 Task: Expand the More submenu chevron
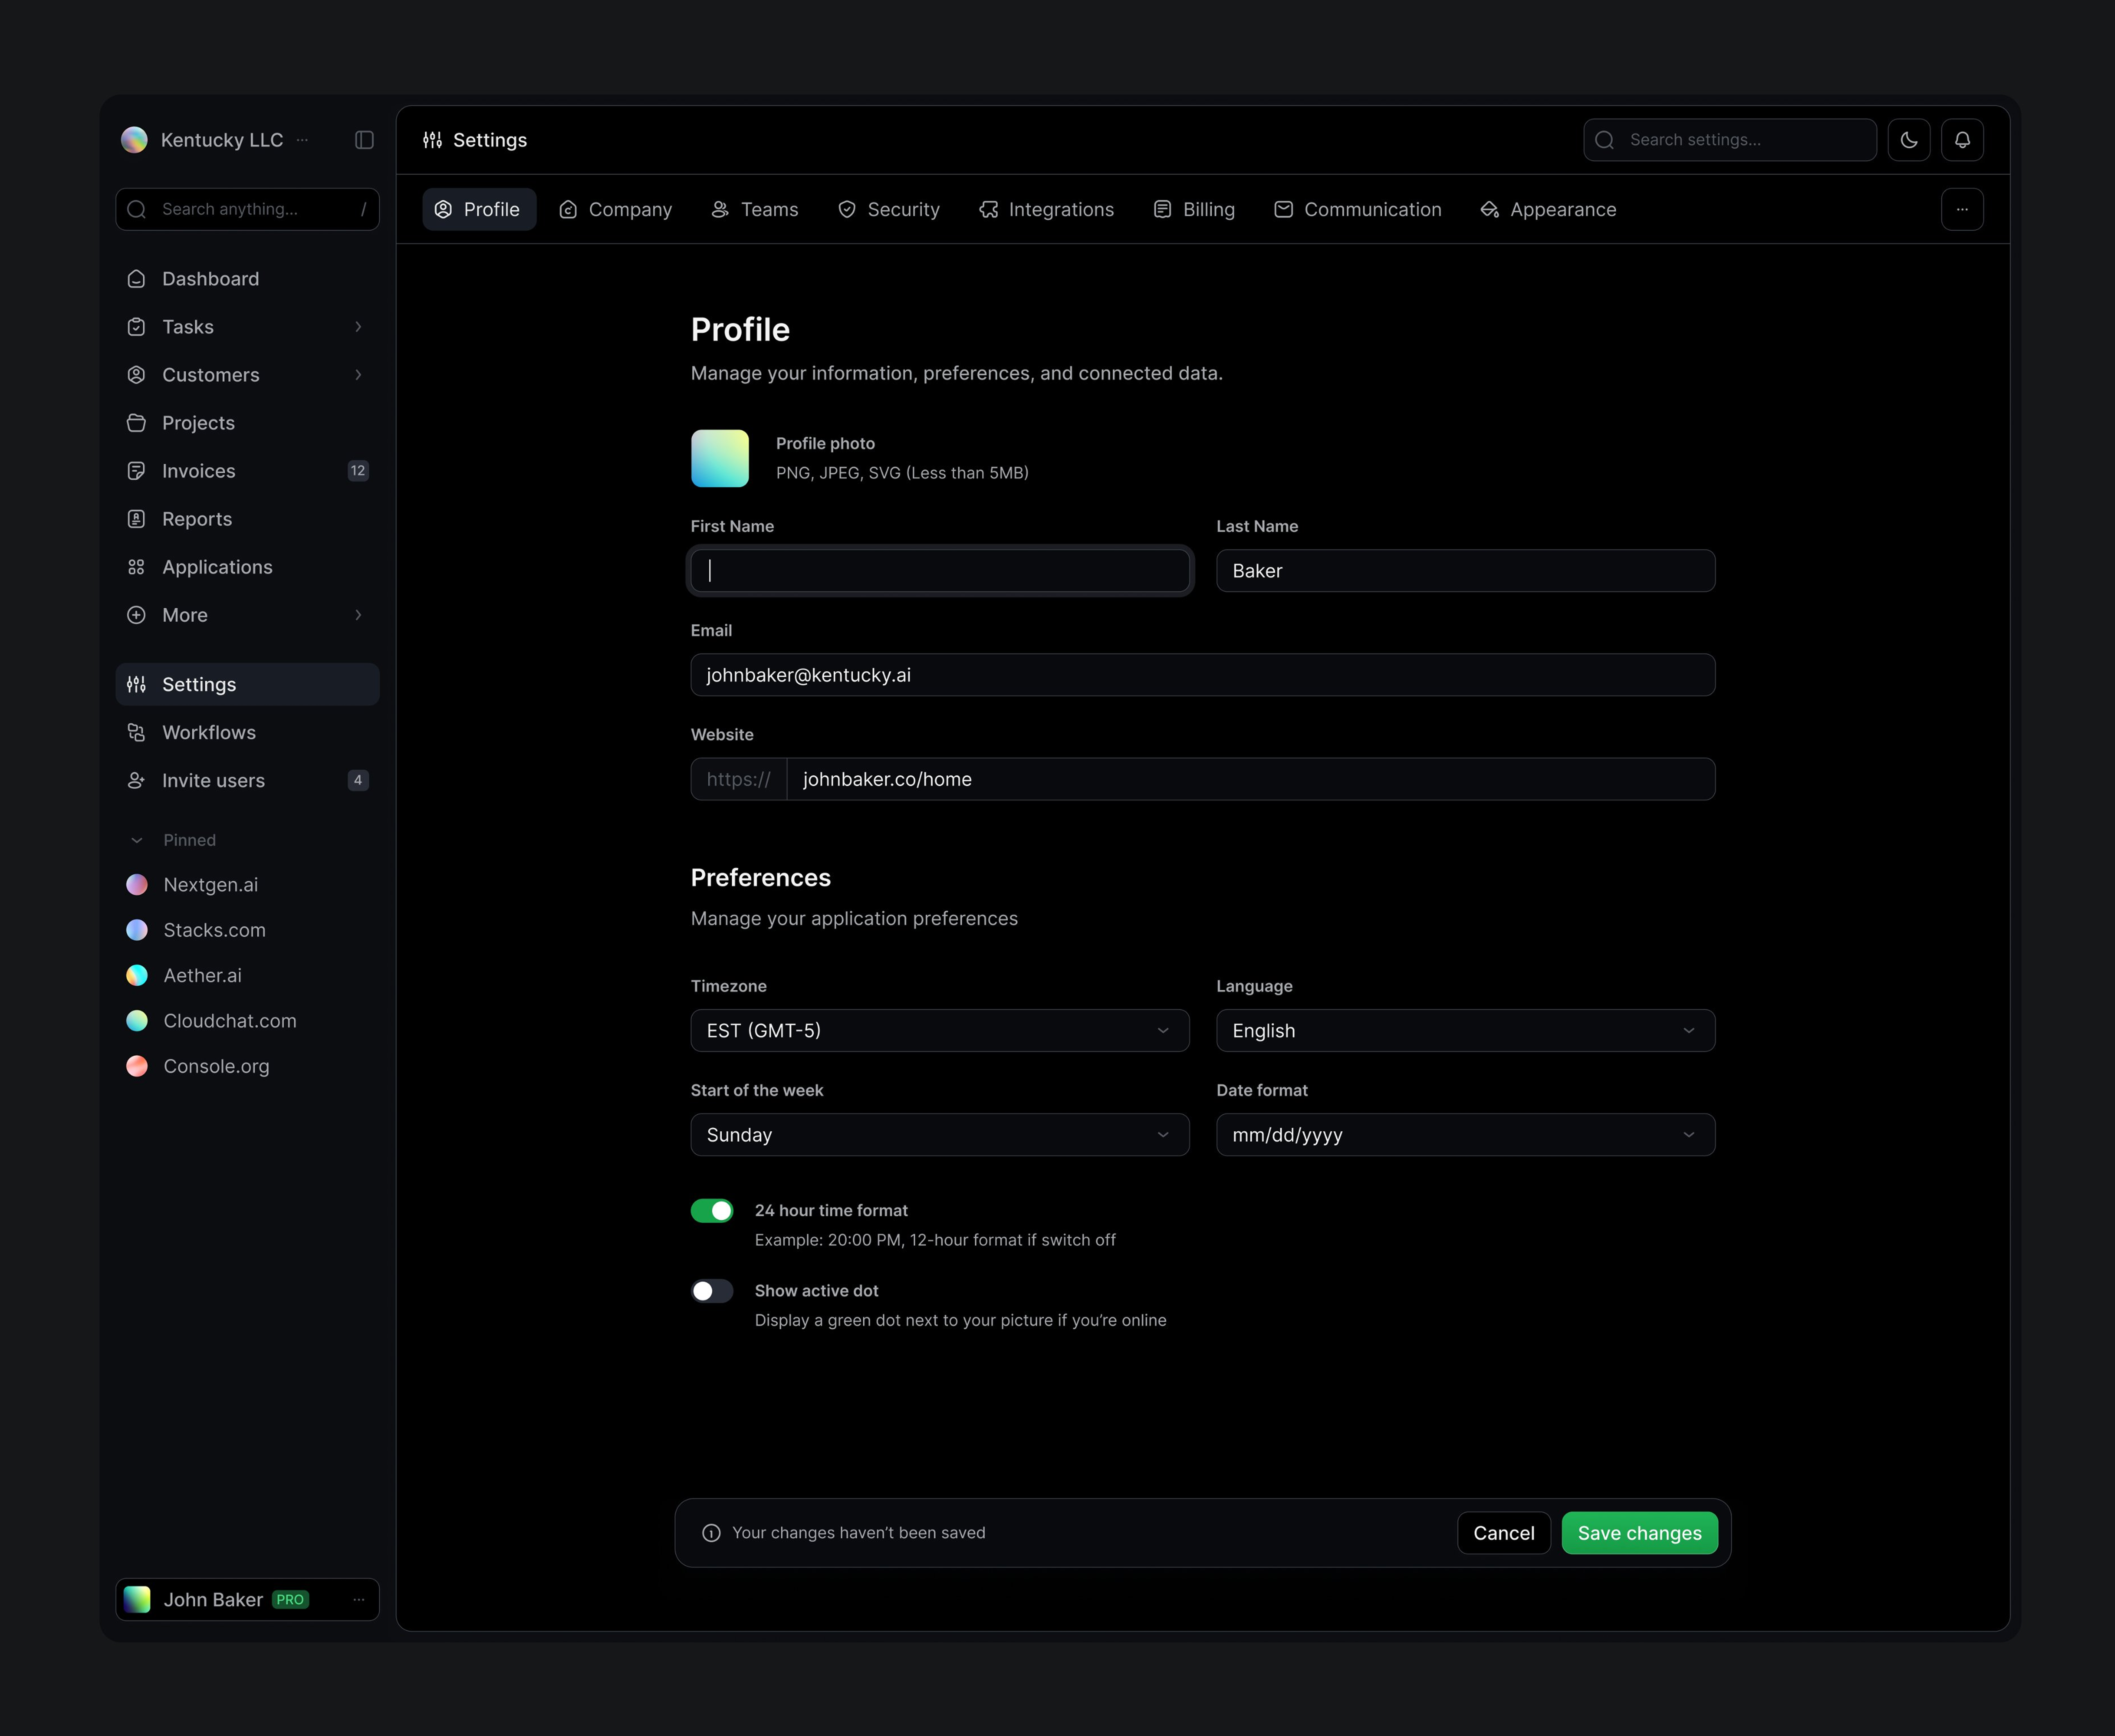[358, 615]
